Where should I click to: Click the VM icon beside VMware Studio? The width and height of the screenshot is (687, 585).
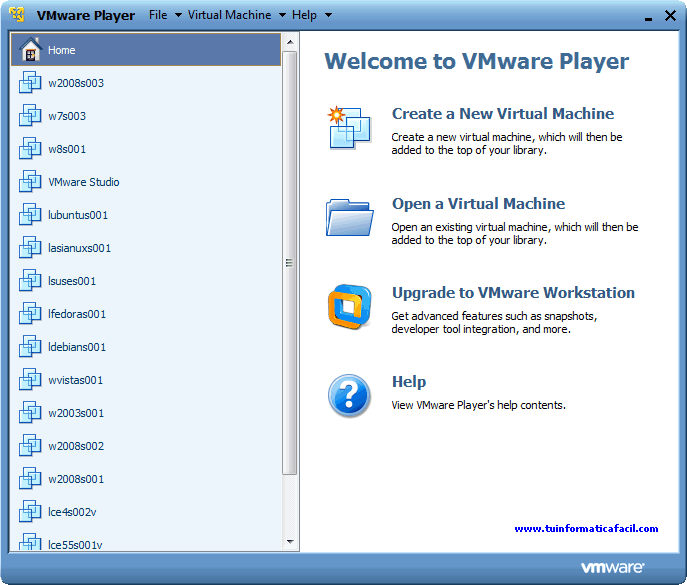pos(30,181)
